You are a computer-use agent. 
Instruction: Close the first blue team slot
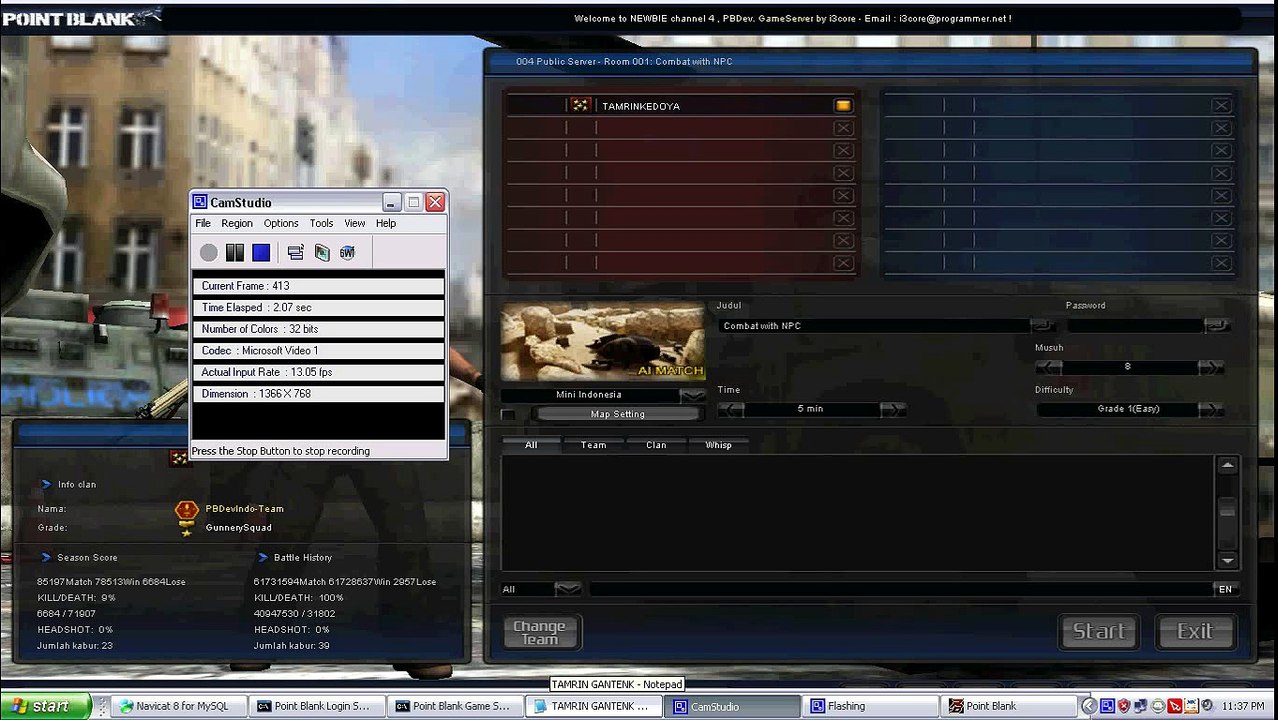[1221, 105]
